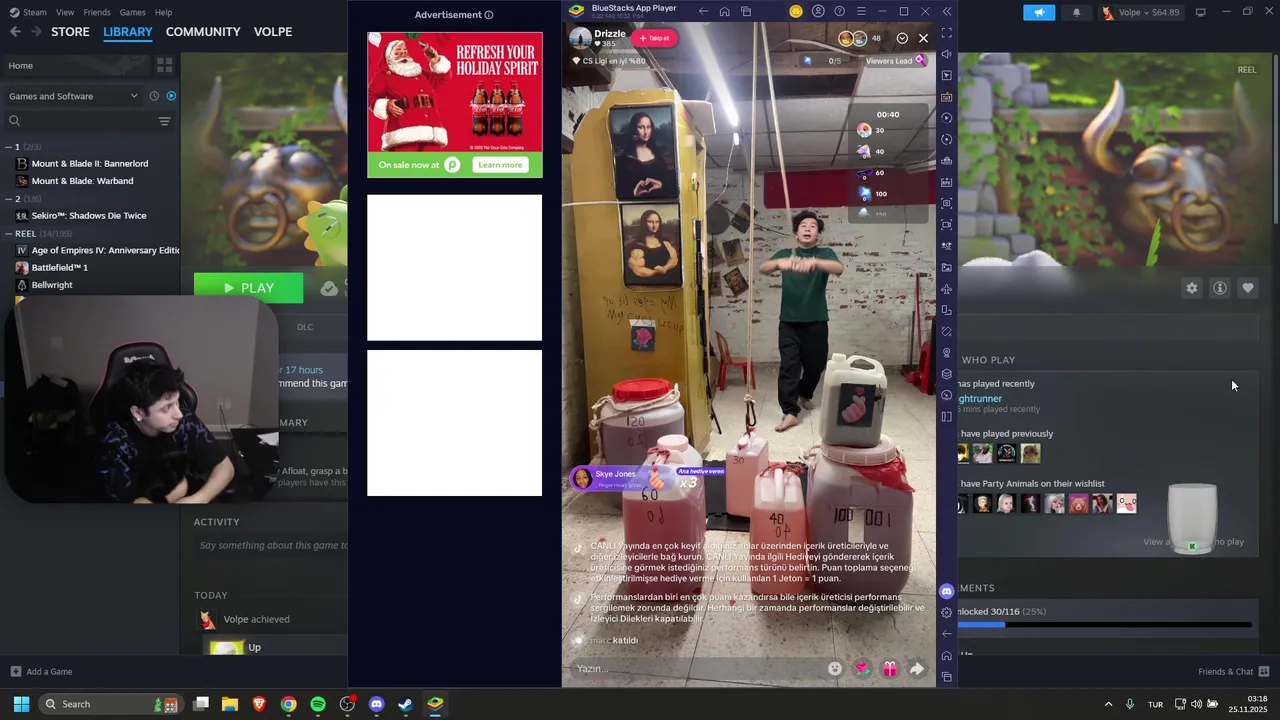Open Games and Software filter dropdown

pyautogui.click(x=73, y=96)
